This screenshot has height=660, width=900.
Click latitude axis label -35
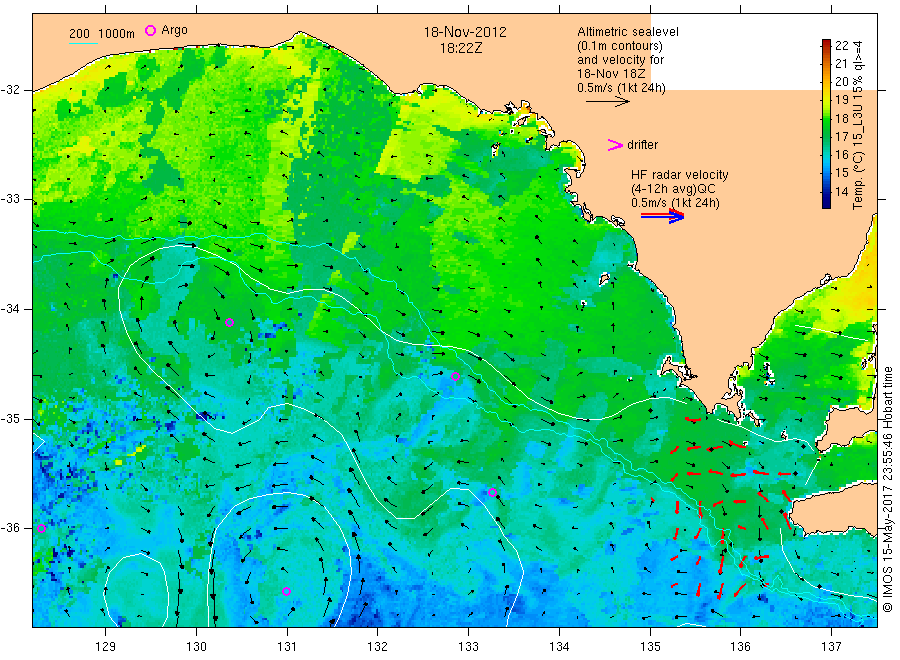tap(10, 418)
